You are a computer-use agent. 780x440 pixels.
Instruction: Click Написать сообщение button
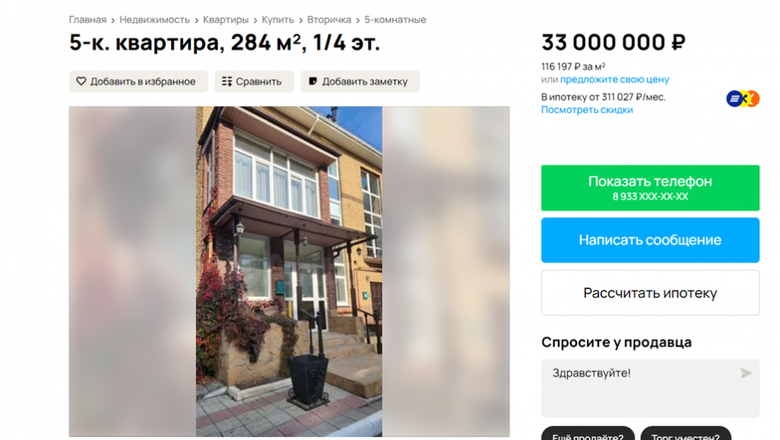pos(650,240)
